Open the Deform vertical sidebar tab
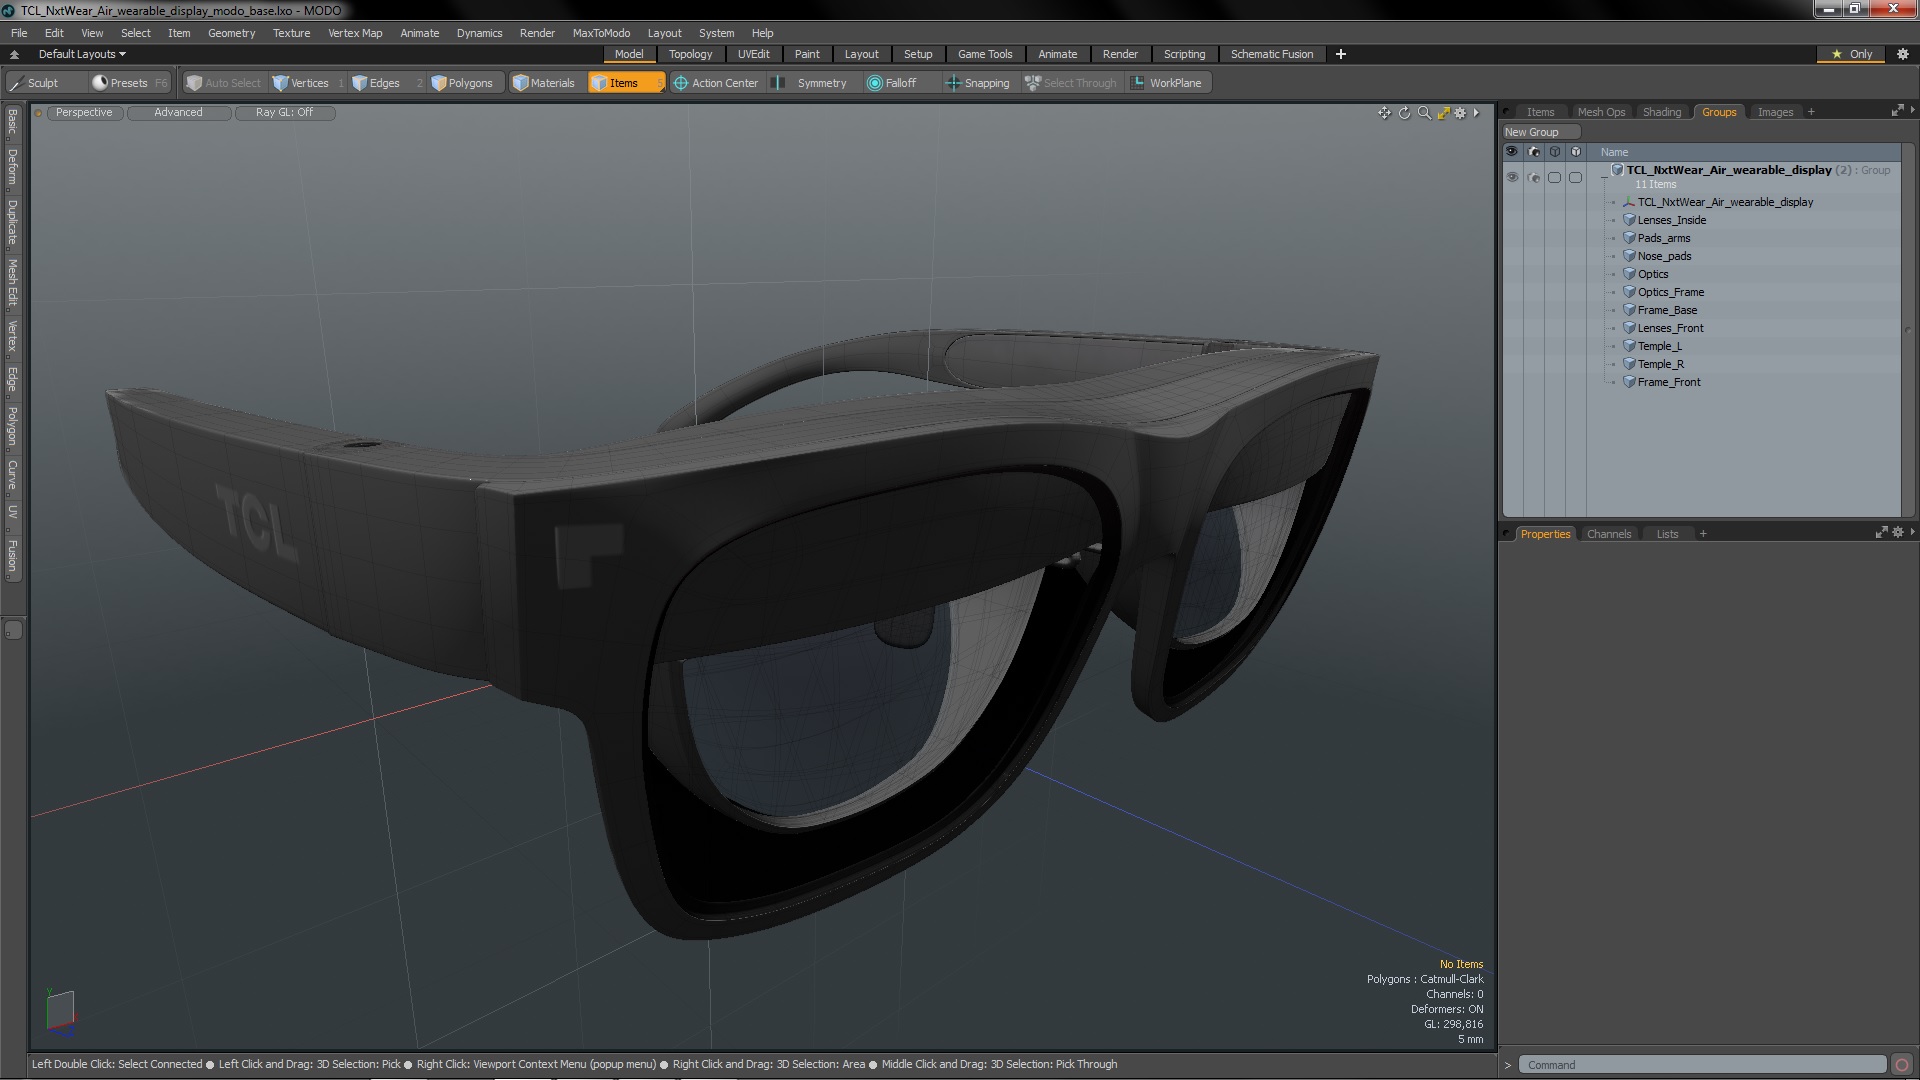 coord(12,168)
